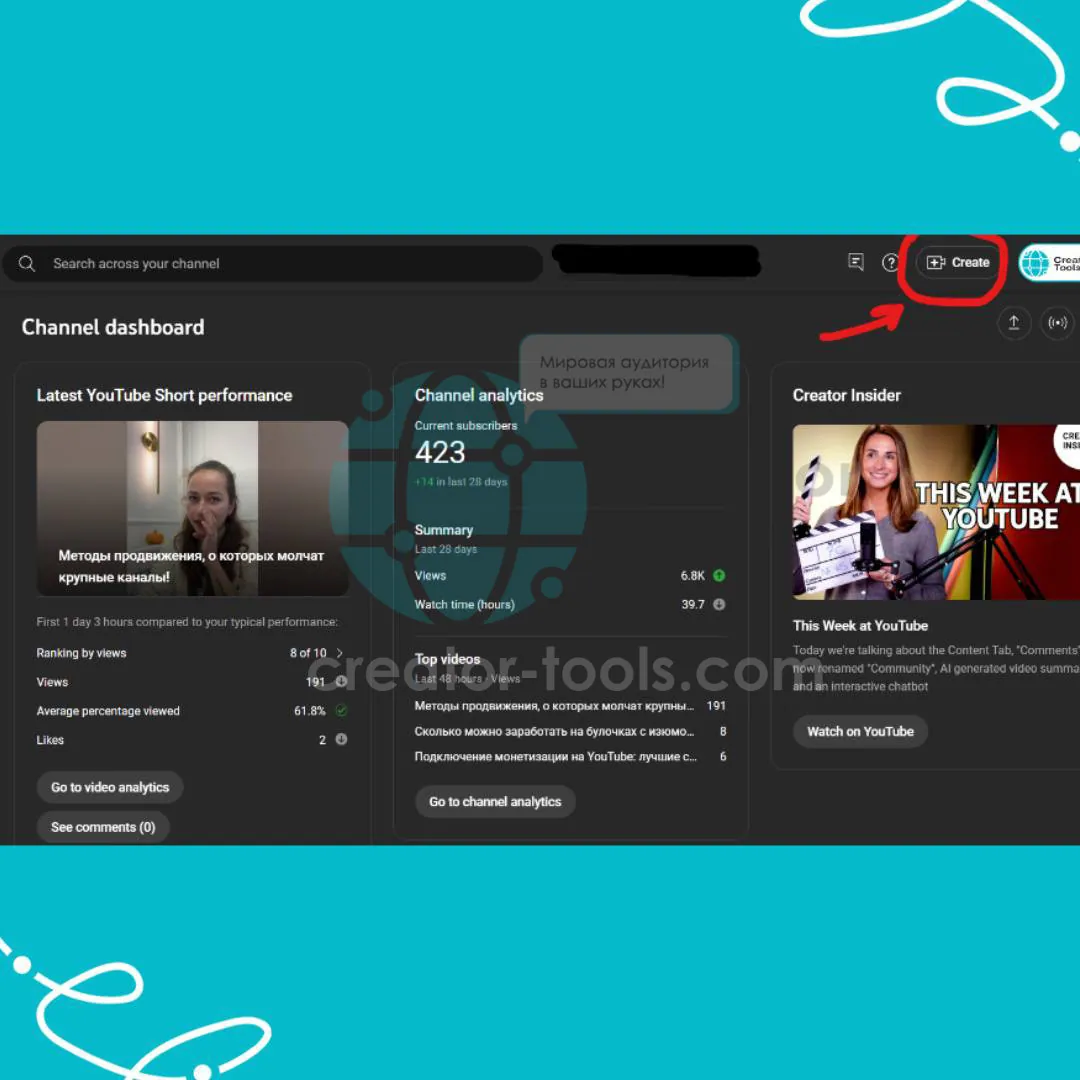This screenshot has width=1080, height=1080.
Task: Click the go live broadcast icon
Action: point(1057,322)
